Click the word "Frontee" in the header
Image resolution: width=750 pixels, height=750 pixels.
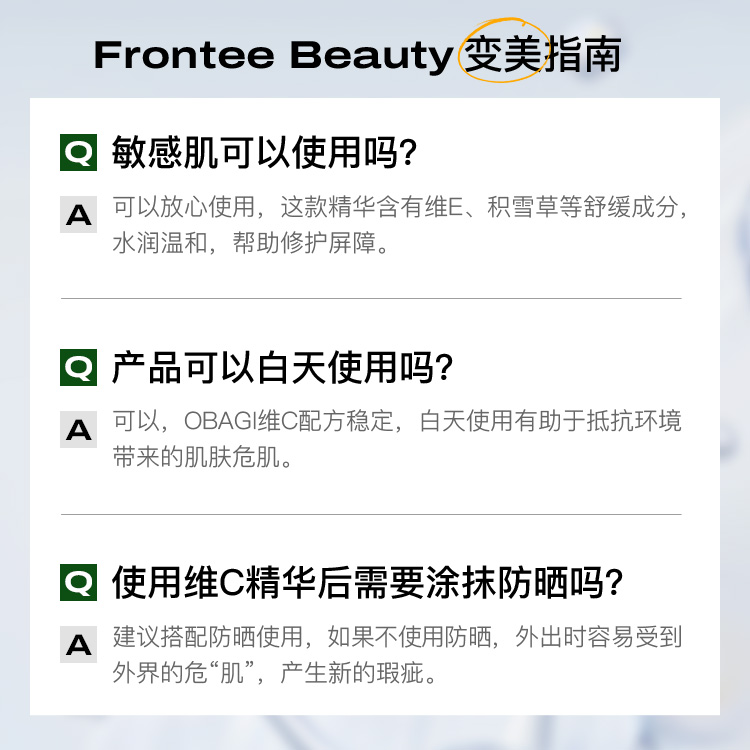184,55
